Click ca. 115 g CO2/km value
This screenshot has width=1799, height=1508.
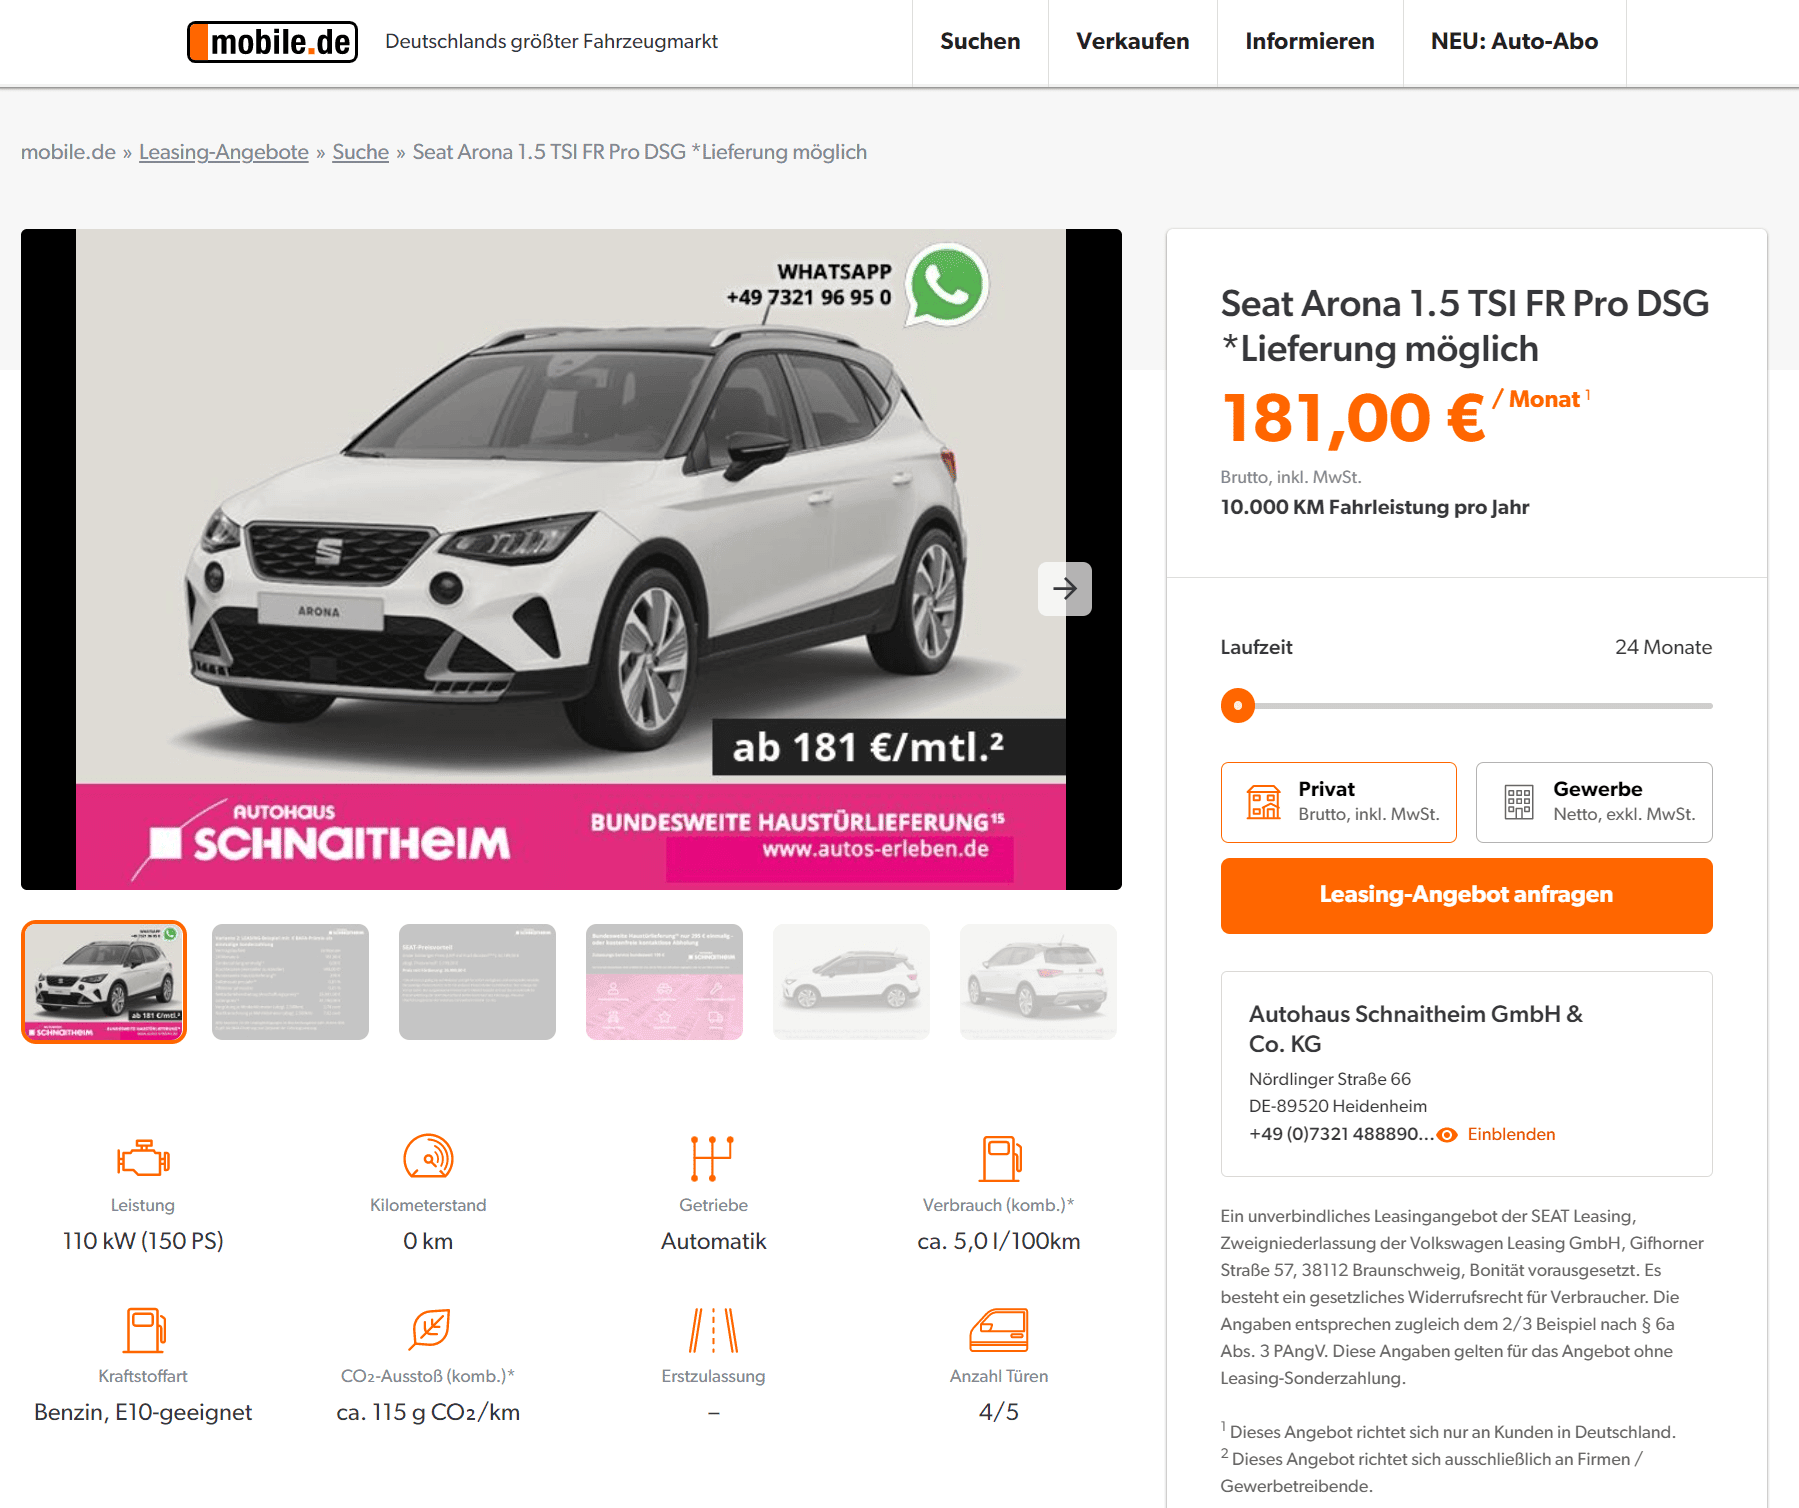click(x=428, y=1412)
